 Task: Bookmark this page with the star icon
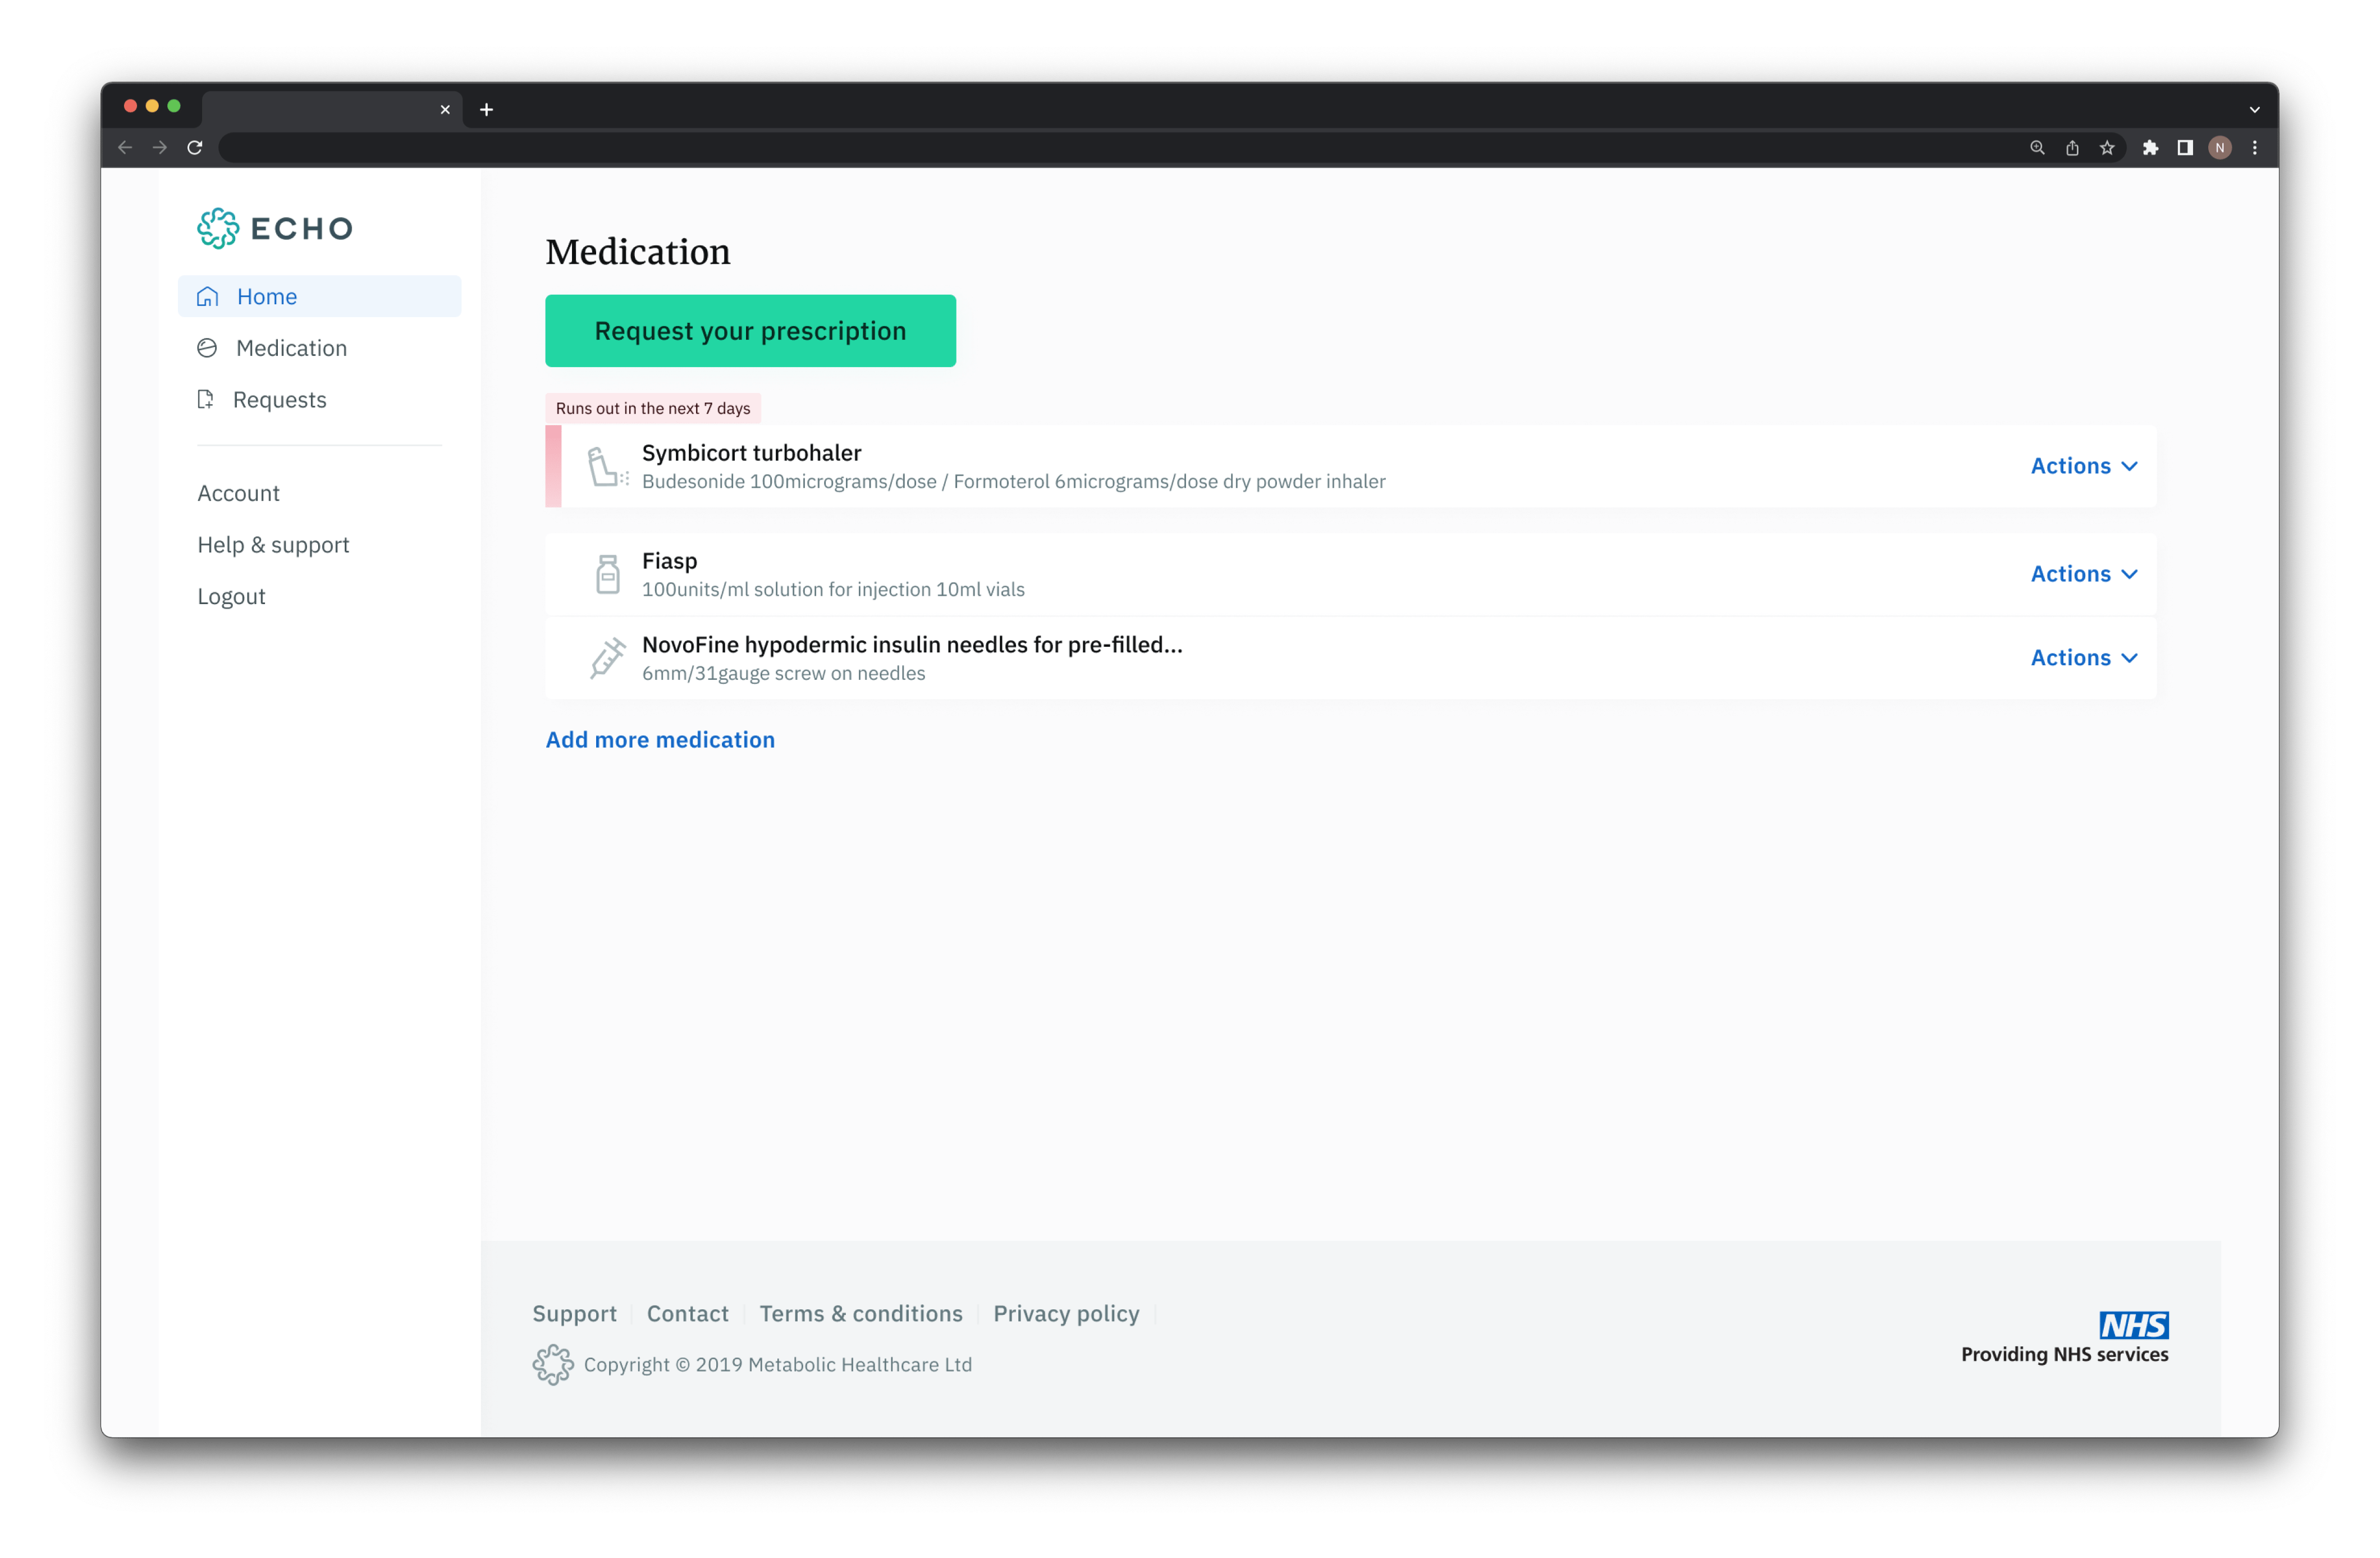(2107, 148)
